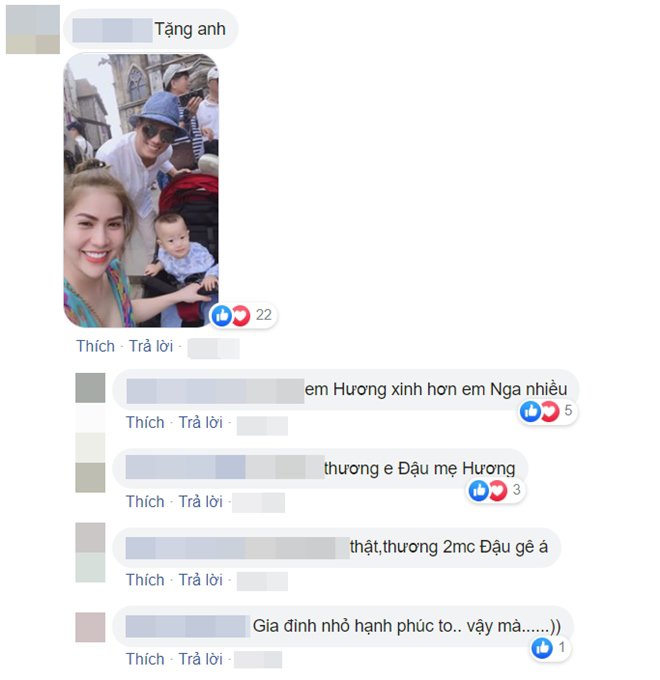
Task: Click like icon on Gia đình nhỏ comment
Action: pos(542,648)
